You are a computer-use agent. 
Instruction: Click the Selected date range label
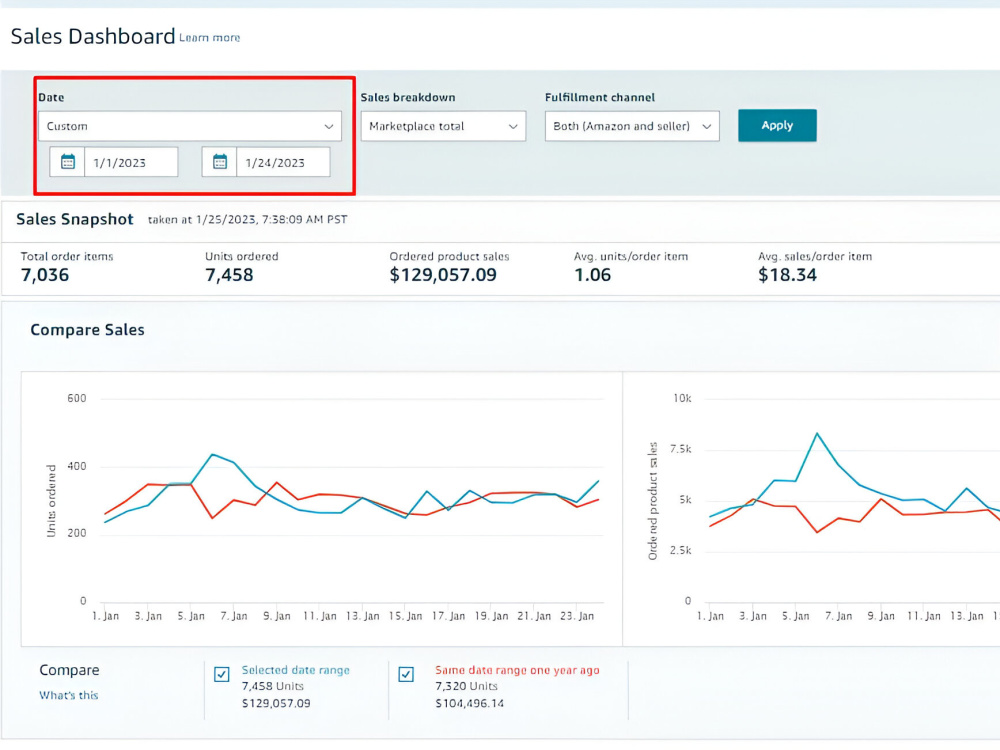(295, 670)
